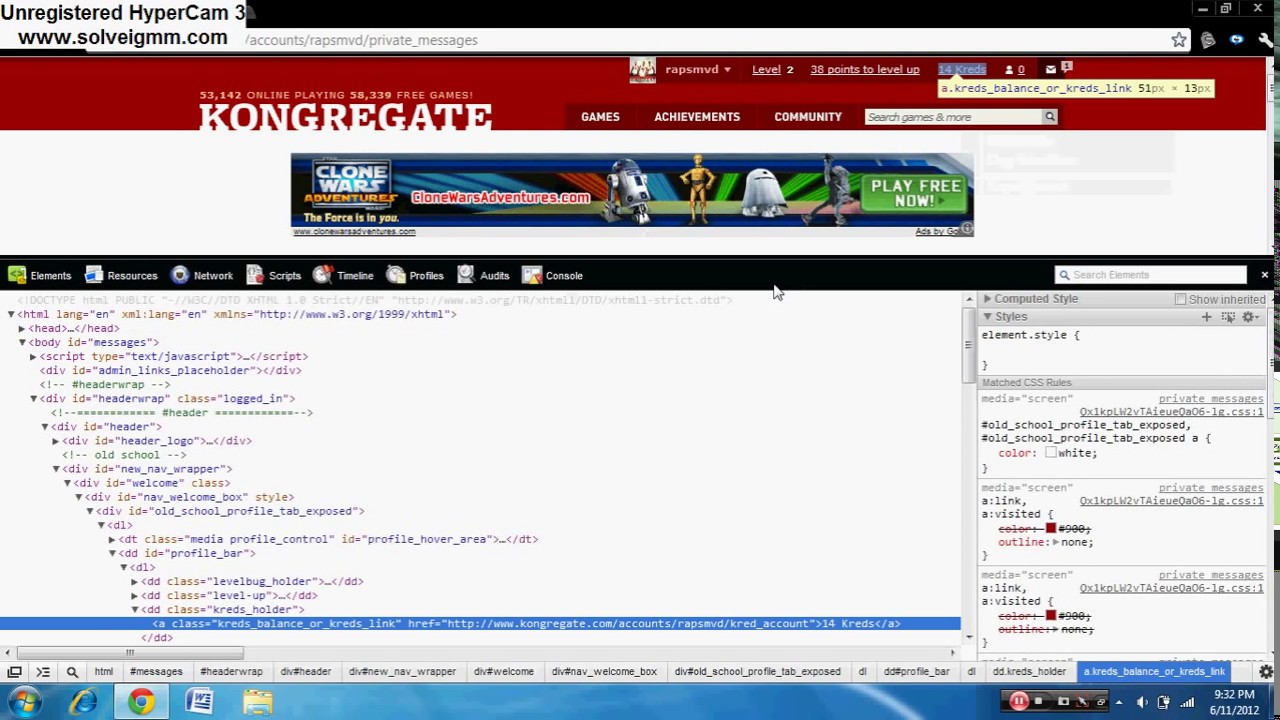Expand the dd class=levelbug_holder node
This screenshot has width=1280, height=720.
tap(134, 581)
